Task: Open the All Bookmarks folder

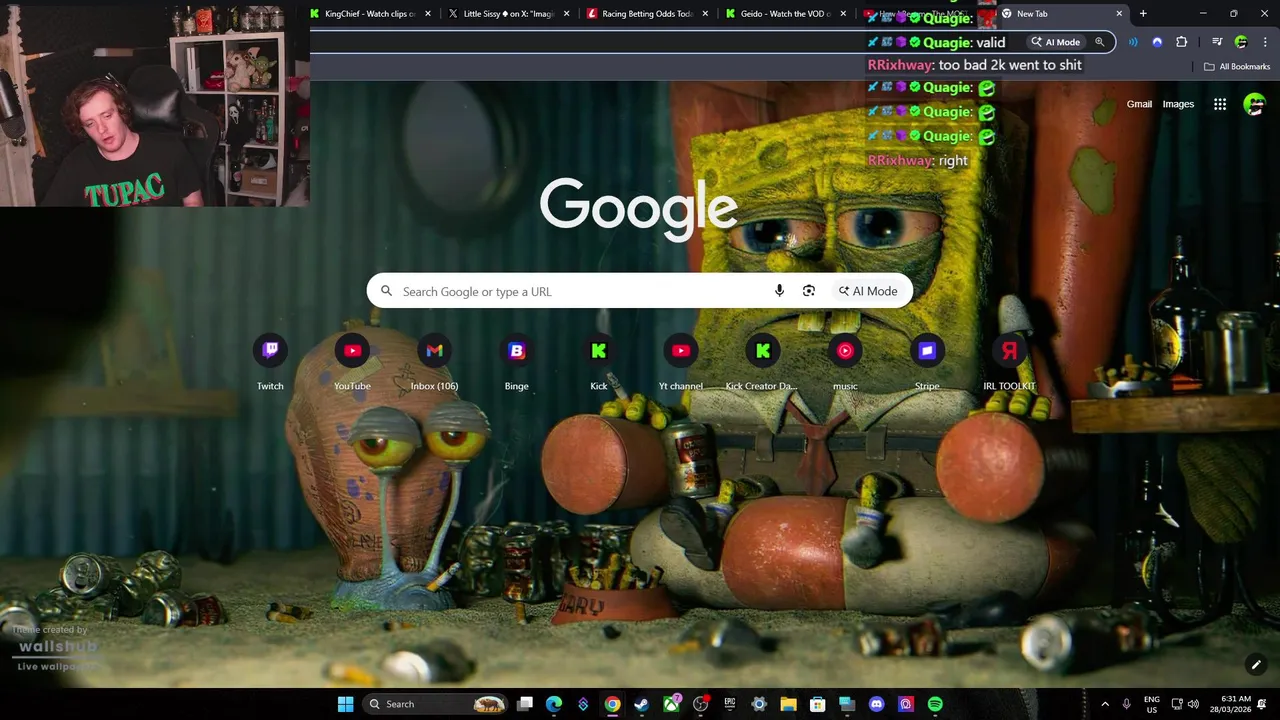Action: coord(1237,67)
